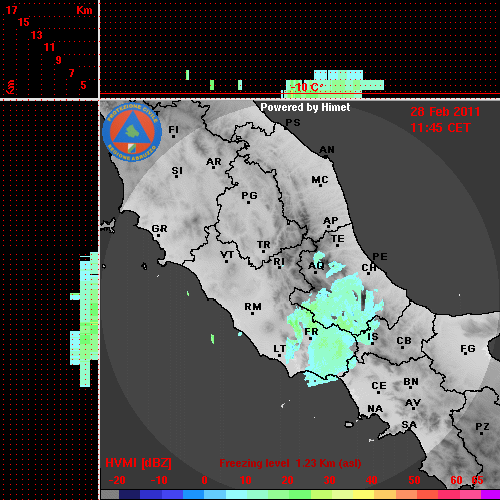Pick the yellow 40 dBZ color swatch

(x=363, y=495)
